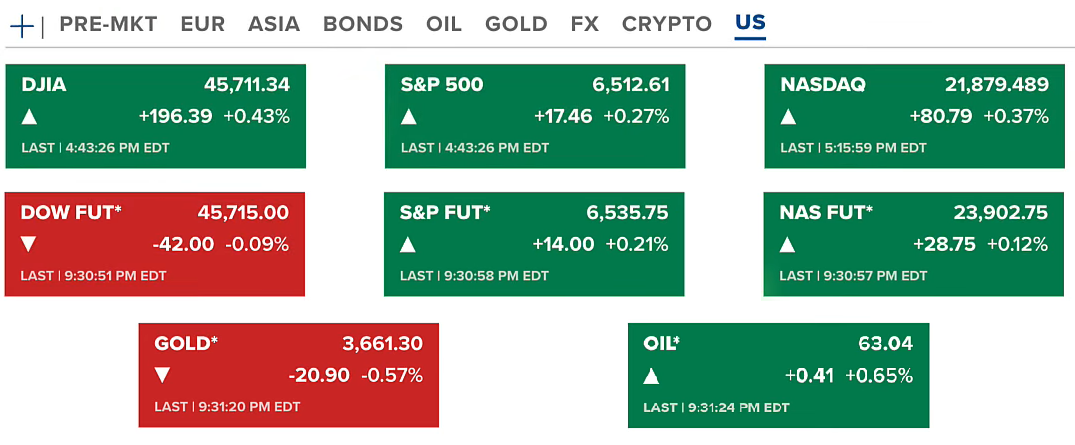Click the DJIA up arrow icon
Viewport: 1075px width, 445px height.
[29, 117]
